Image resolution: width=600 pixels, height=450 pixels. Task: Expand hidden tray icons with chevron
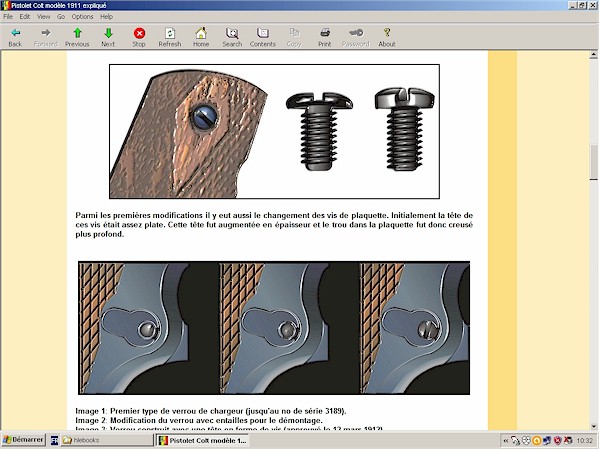point(506,441)
